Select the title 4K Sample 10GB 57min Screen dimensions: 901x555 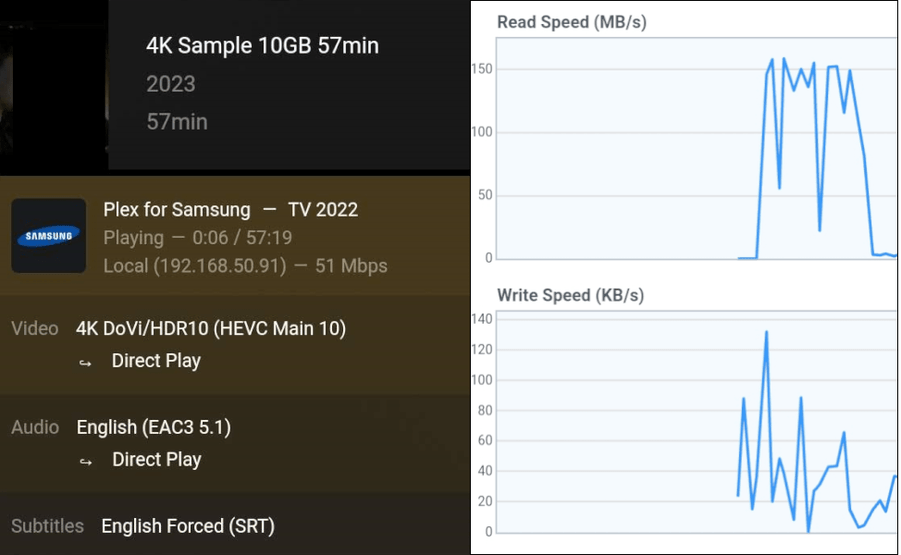click(x=262, y=46)
